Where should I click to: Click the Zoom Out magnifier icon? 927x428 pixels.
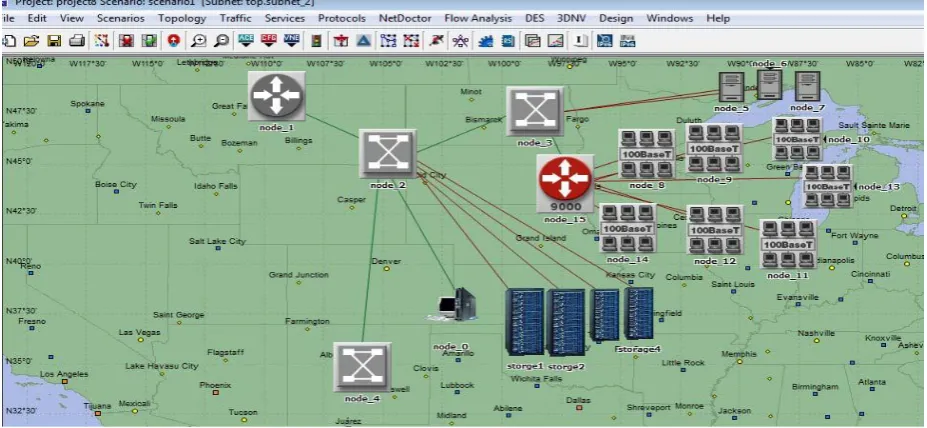[222, 41]
